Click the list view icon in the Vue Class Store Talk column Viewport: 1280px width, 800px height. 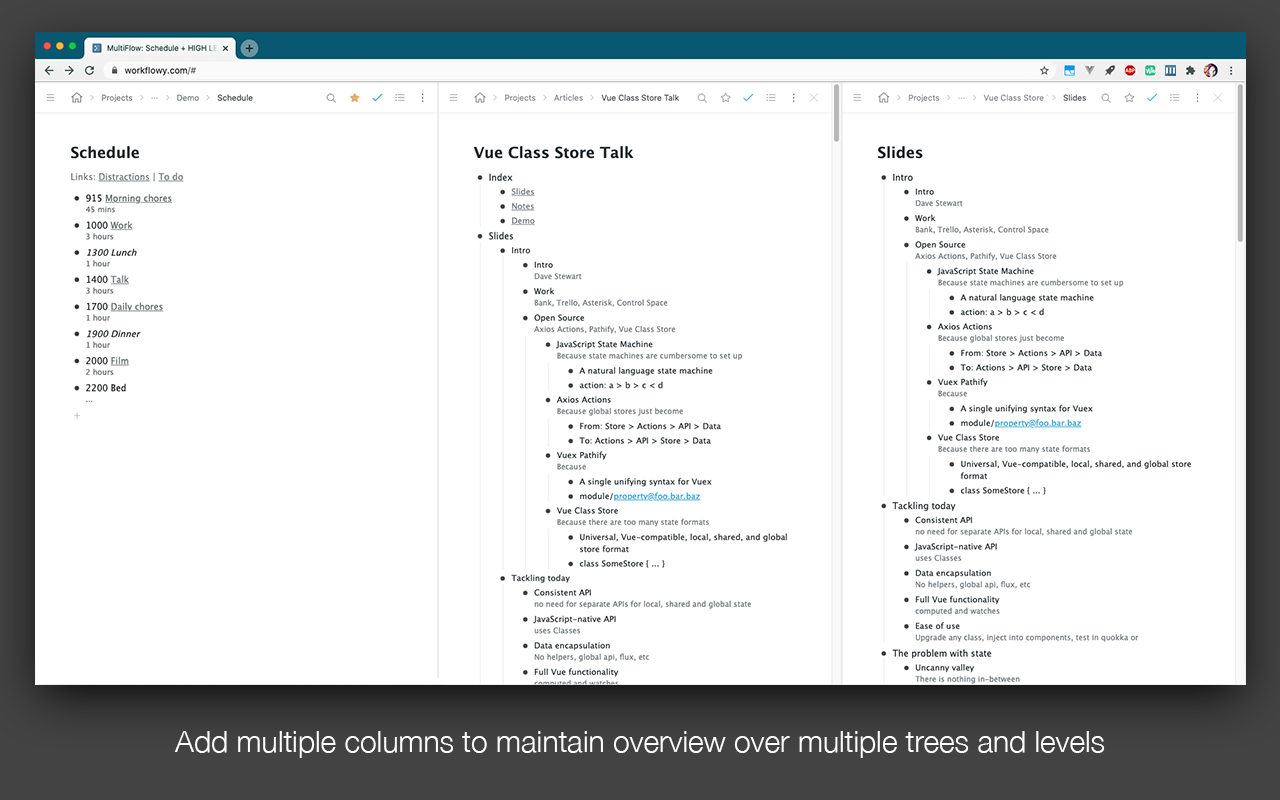pyautogui.click(x=771, y=97)
